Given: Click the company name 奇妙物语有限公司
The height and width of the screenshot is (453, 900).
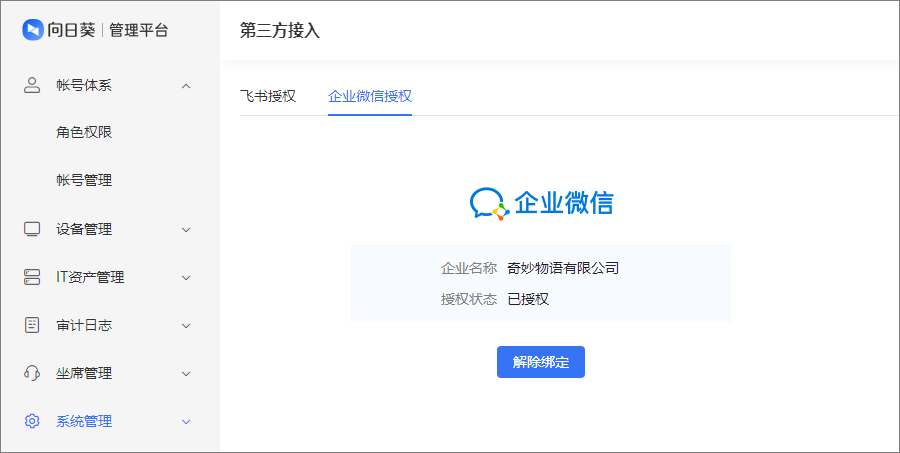Looking at the screenshot, I should [563, 268].
